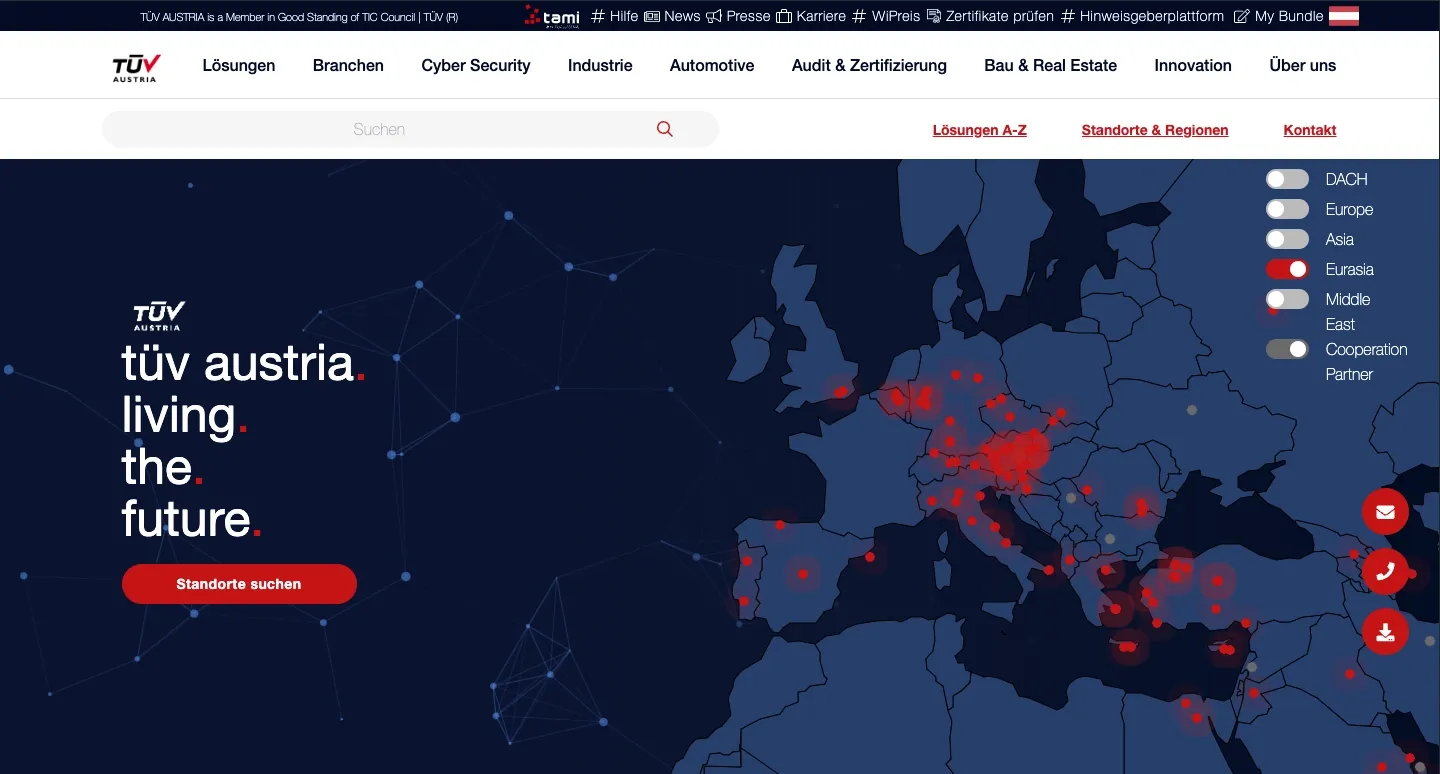Viewport: 1440px width, 774px height.
Task: Click the red envelope mail icon
Action: [1385, 512]
